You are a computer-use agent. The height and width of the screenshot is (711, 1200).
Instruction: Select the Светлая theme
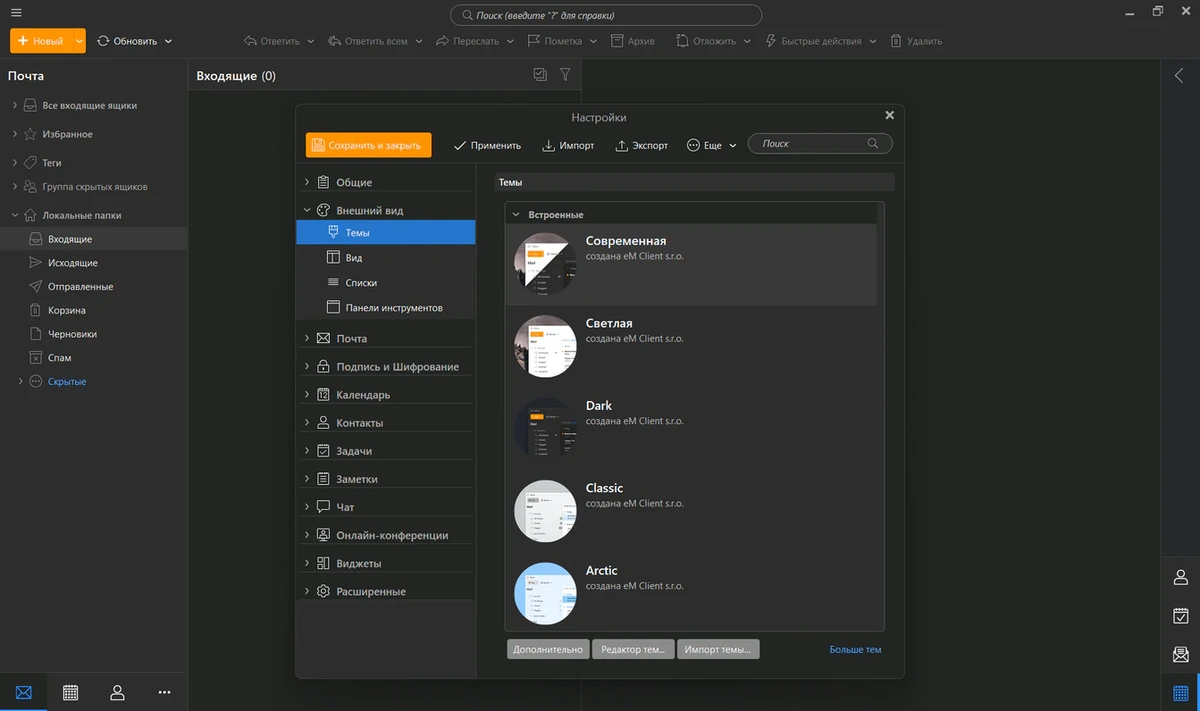[x=691, y=346]
